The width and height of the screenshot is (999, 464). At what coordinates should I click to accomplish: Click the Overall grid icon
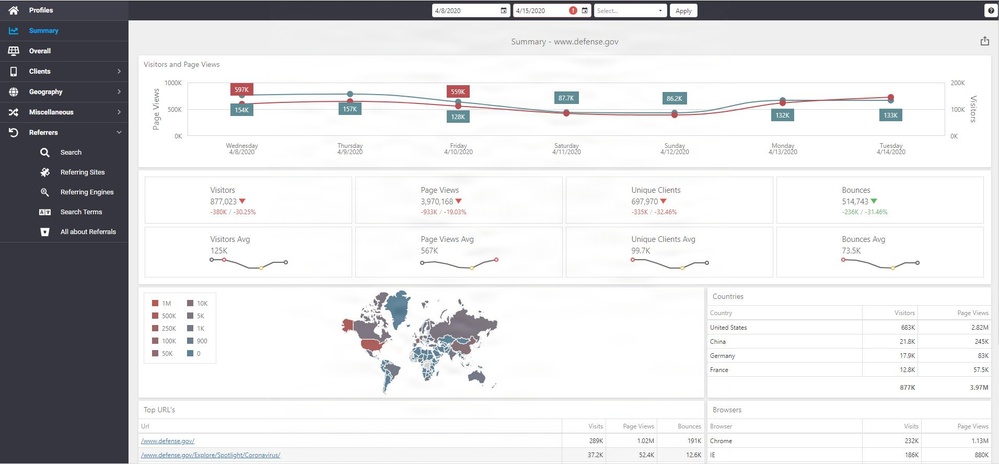(x=13, y=51)
